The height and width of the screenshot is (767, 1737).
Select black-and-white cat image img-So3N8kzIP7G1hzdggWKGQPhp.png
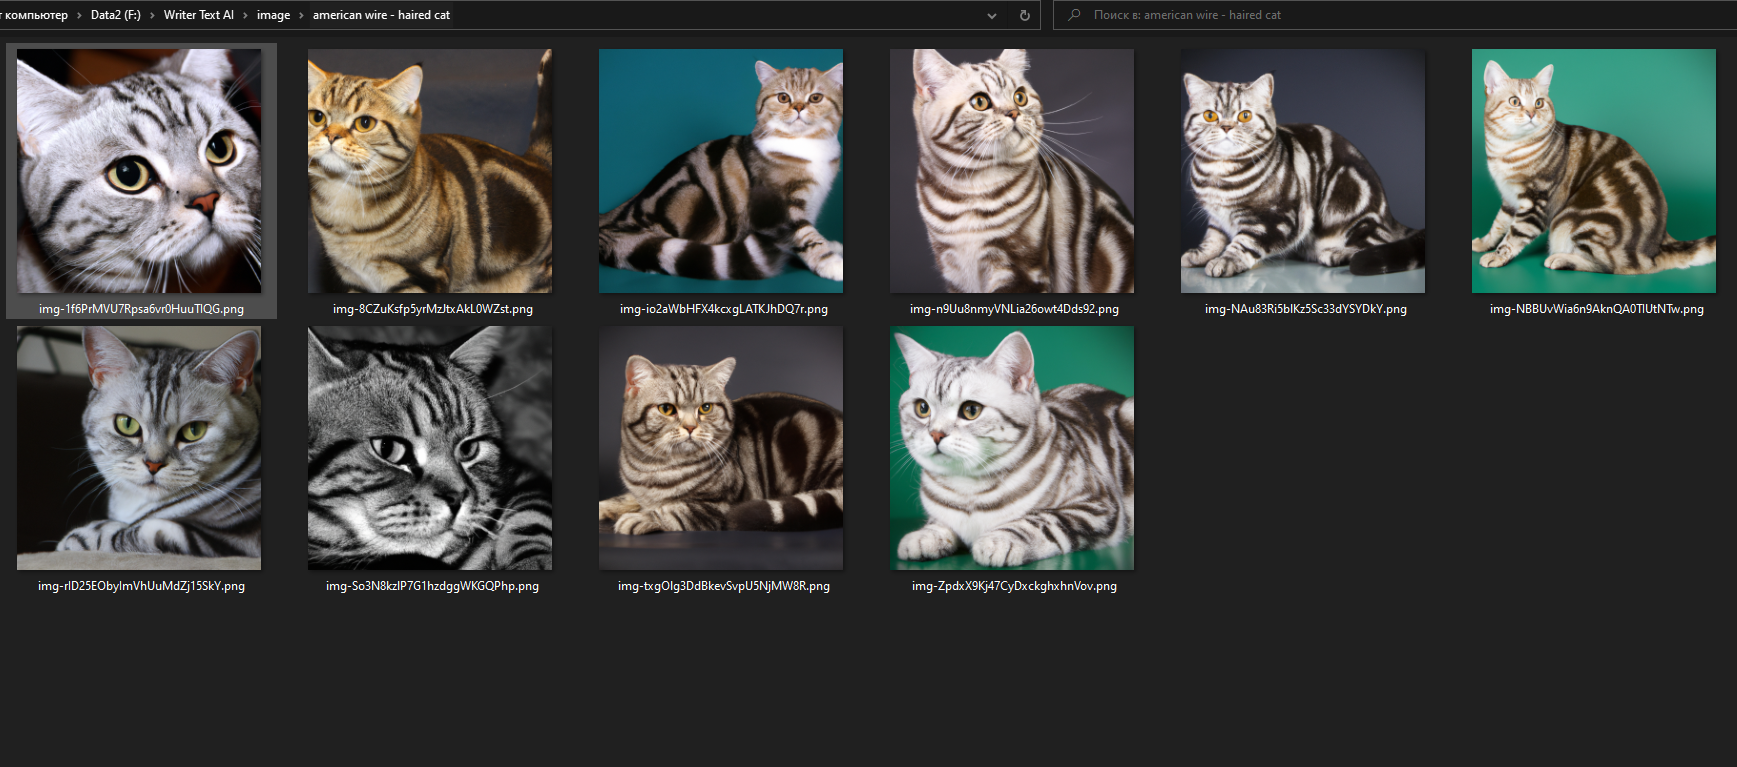coord(430,448)
